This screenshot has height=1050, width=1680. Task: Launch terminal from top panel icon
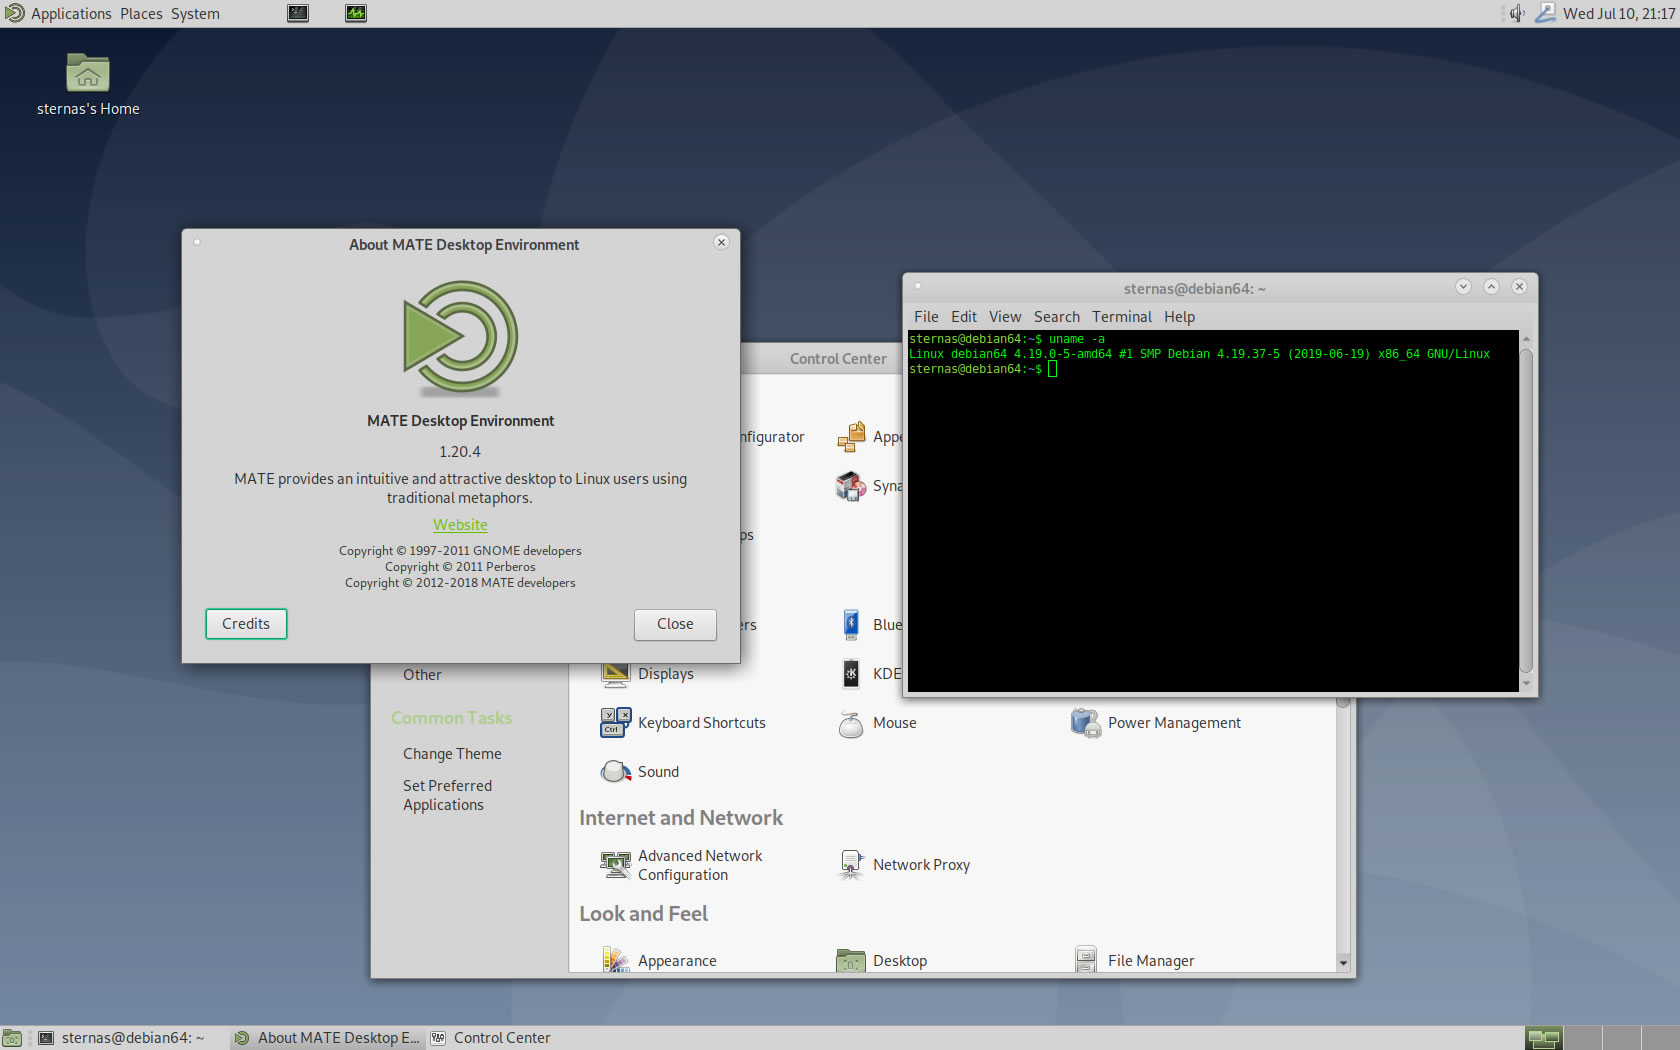[298, 13]
